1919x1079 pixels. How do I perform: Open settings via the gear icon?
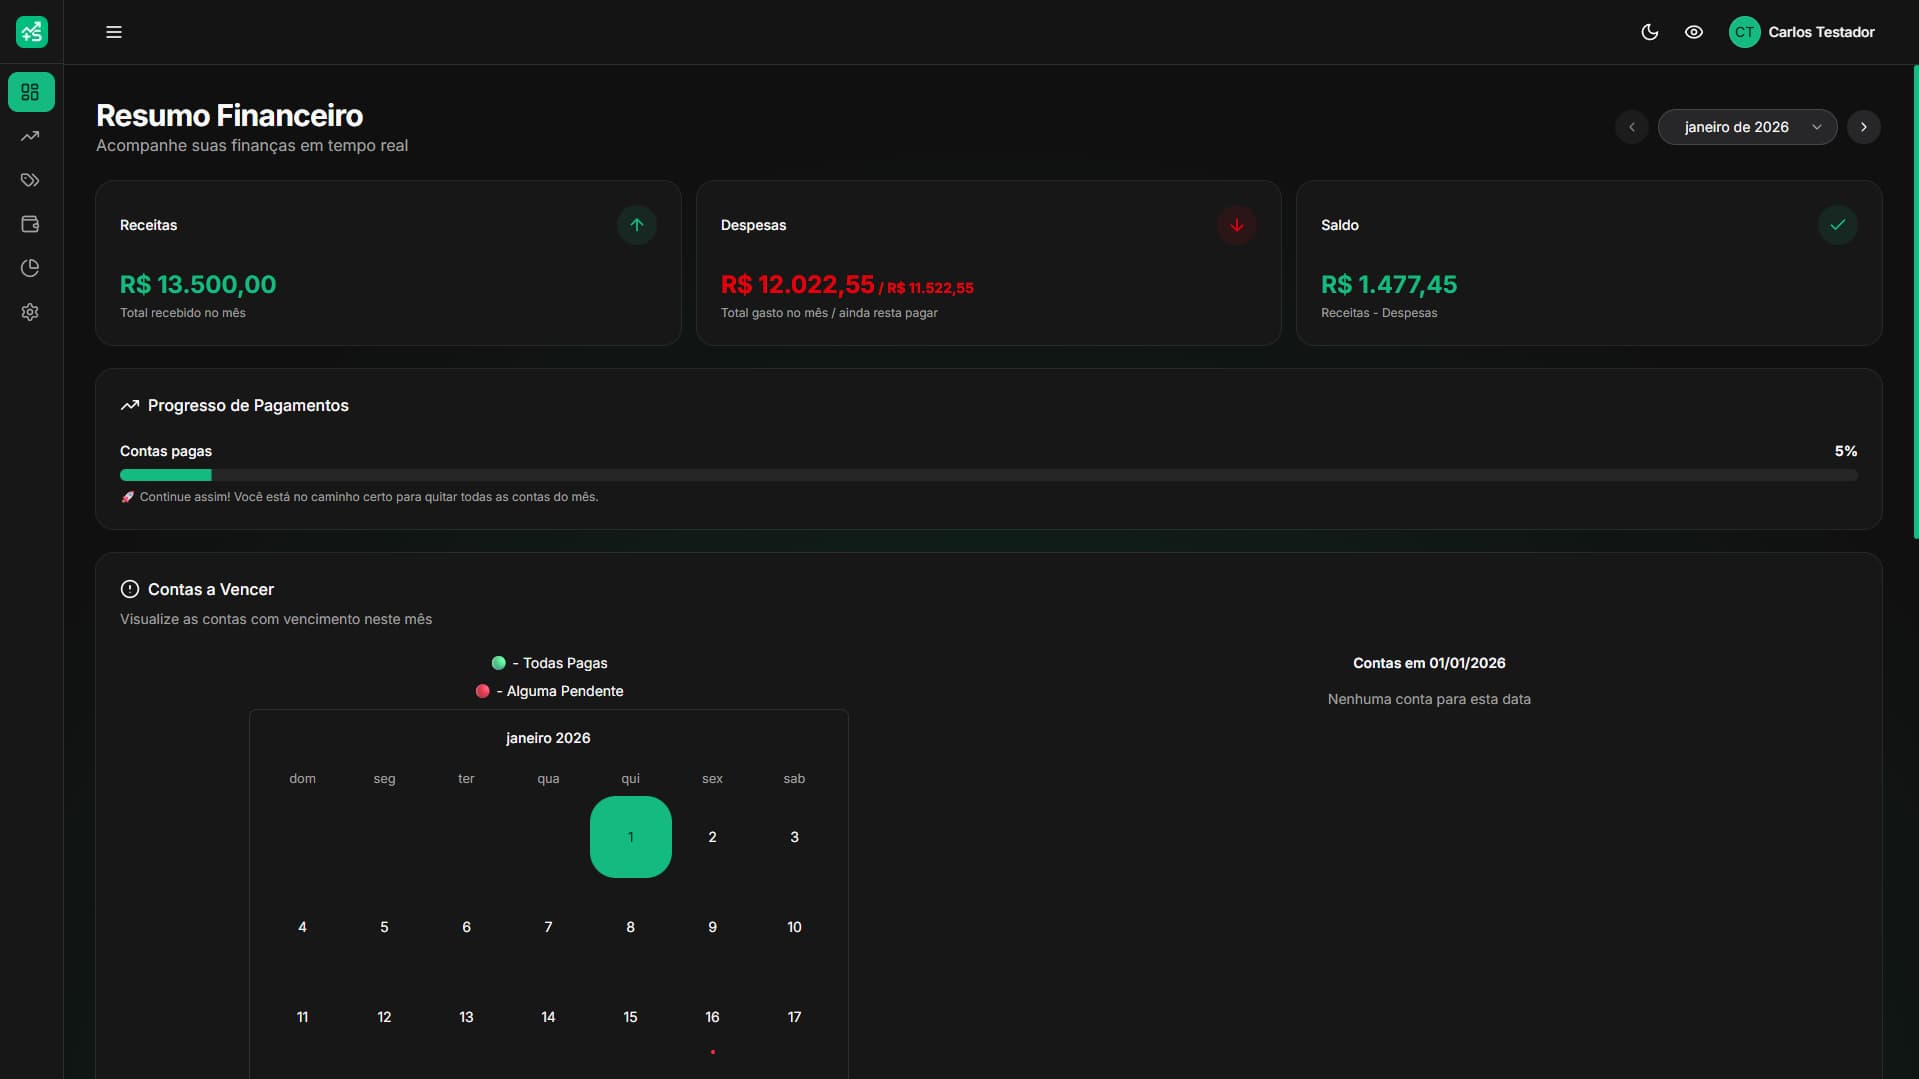(x=31, y=312)
